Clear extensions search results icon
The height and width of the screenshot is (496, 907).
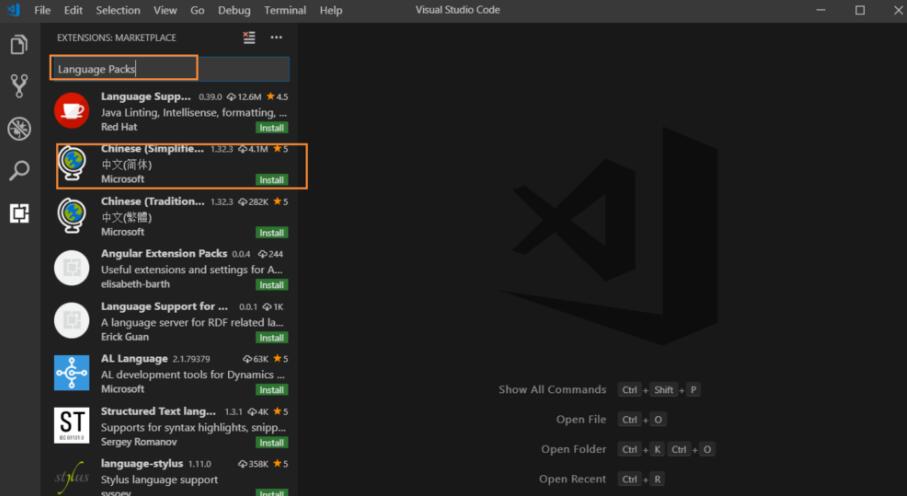tap(249, 38)
